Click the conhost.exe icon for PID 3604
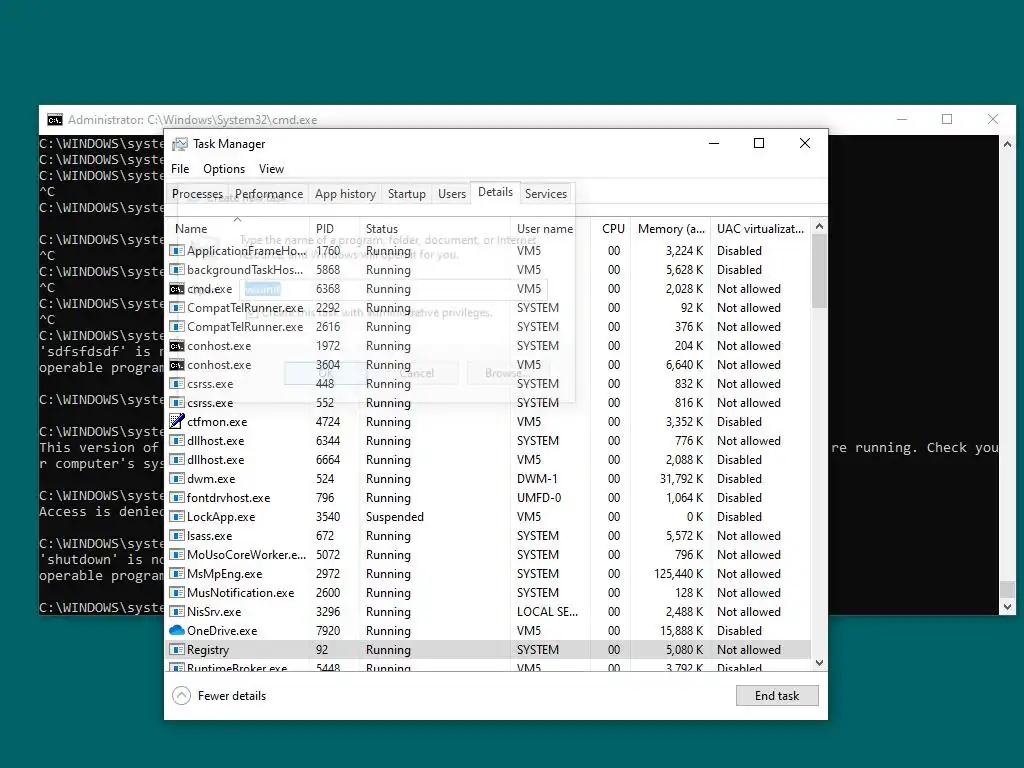The height and width of the screenshot is (768, 1024). [x=176, y=364]
